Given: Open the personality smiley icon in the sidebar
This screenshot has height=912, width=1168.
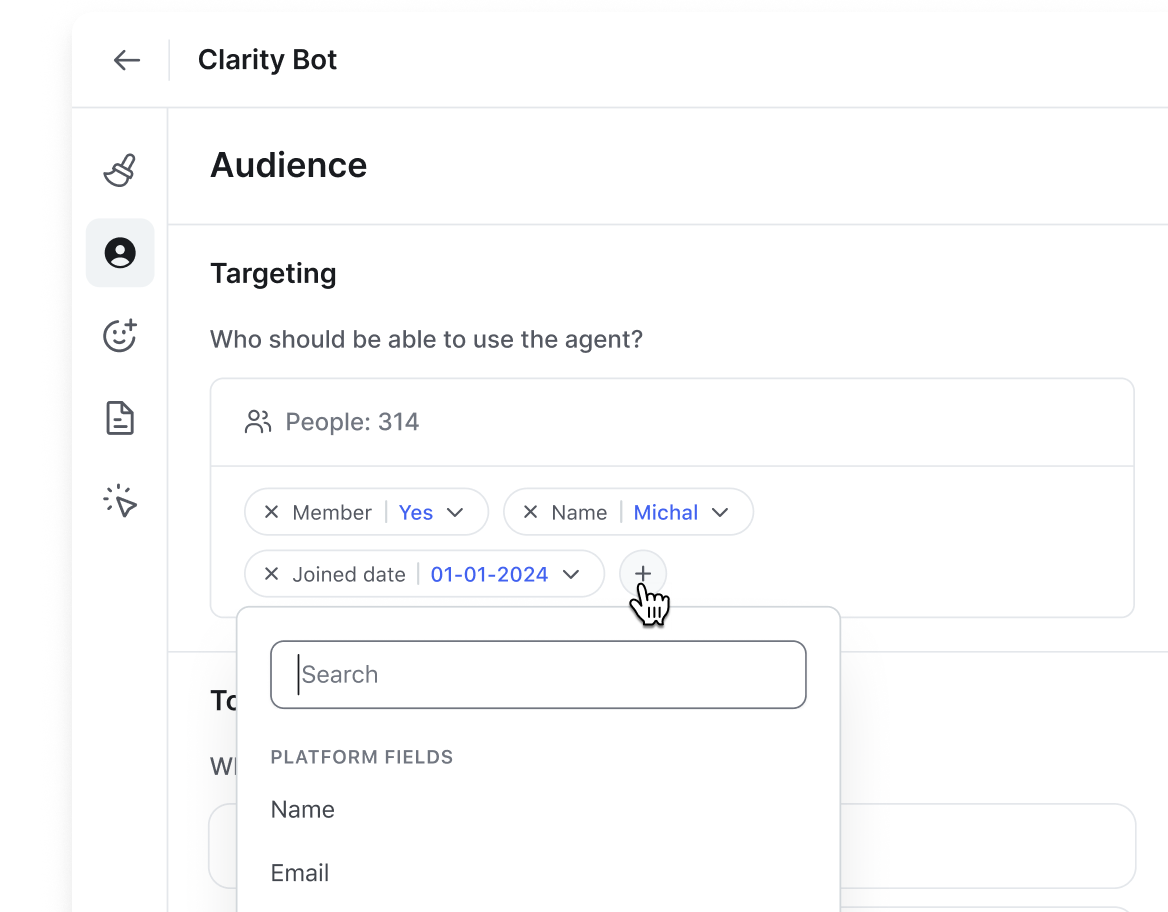Looking at the screenshot, I should [119, 336].
